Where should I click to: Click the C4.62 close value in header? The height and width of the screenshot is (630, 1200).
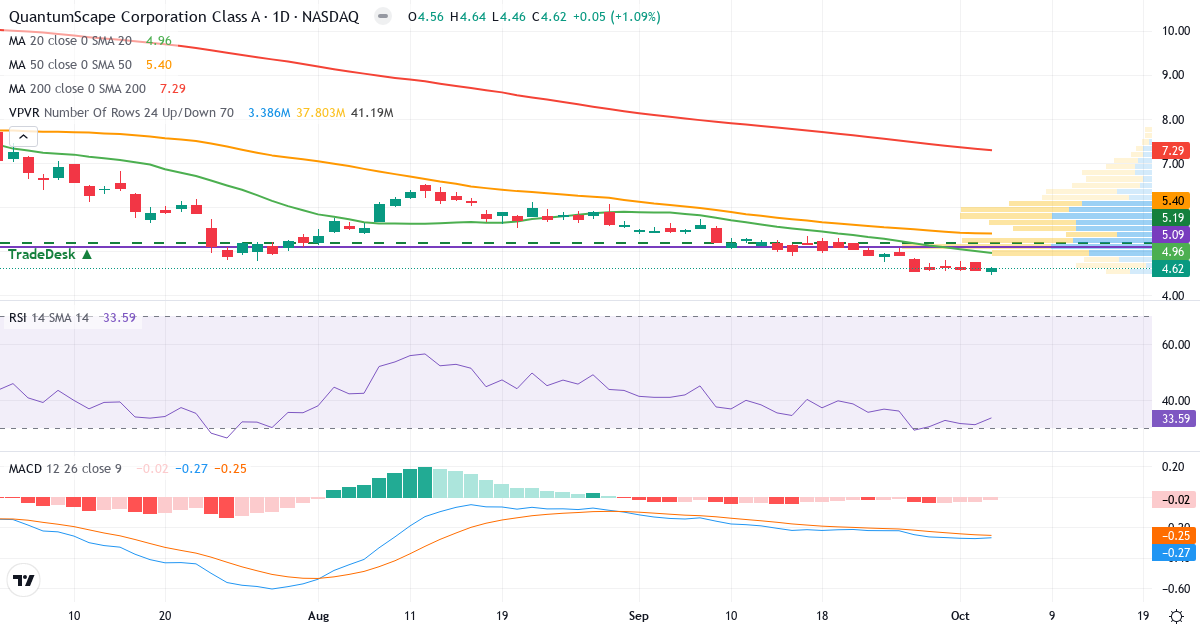[550, 17]
